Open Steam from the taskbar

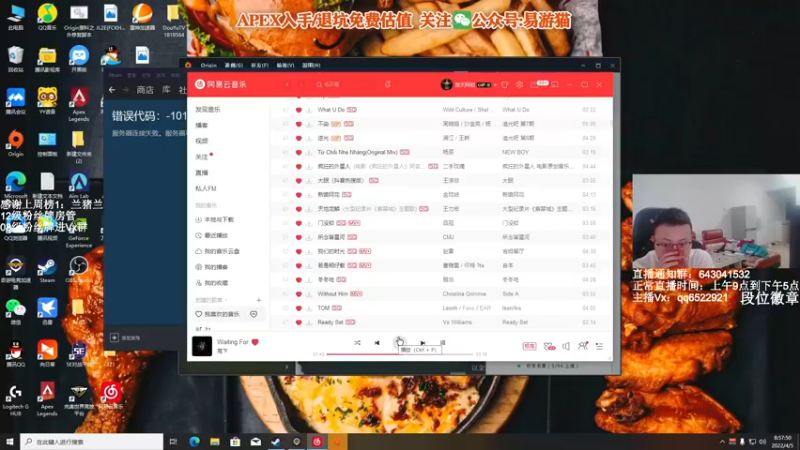click(276, 442)
